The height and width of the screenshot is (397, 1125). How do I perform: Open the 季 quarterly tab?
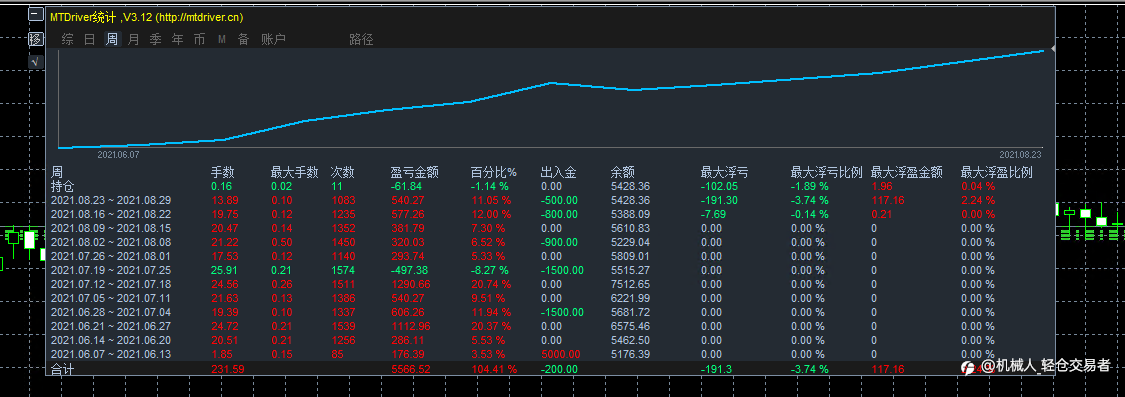coord(155,39)
